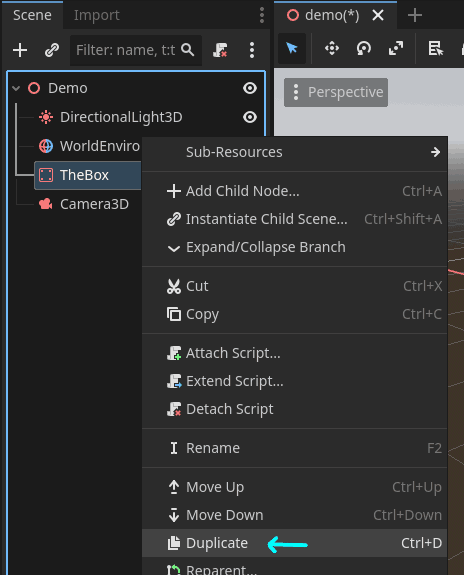Image resolution: width=464 pixels, height=575 pixels.
Task: Collapse the Demo root node
Action: [16, 88]
